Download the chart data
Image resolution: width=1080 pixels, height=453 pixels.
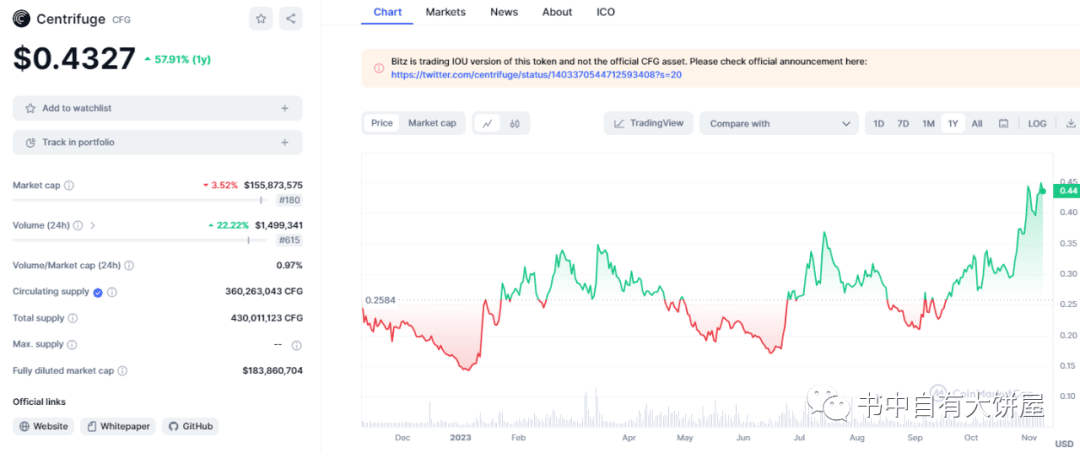click(1071, 124)
